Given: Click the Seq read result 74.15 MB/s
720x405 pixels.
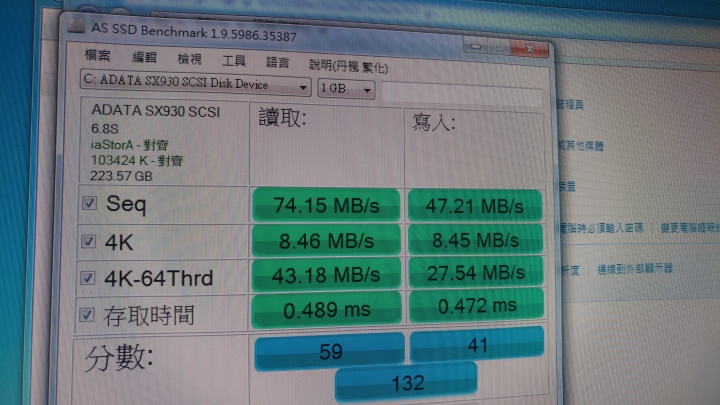Looking at the screenshot, I should (326, 205).
